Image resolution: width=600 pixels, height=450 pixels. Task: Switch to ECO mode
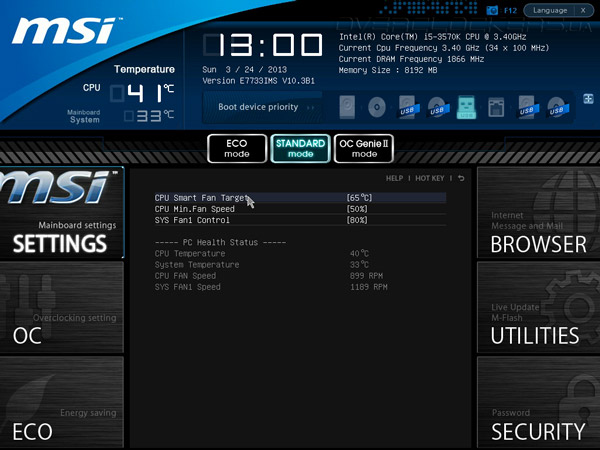coord(237,148)
